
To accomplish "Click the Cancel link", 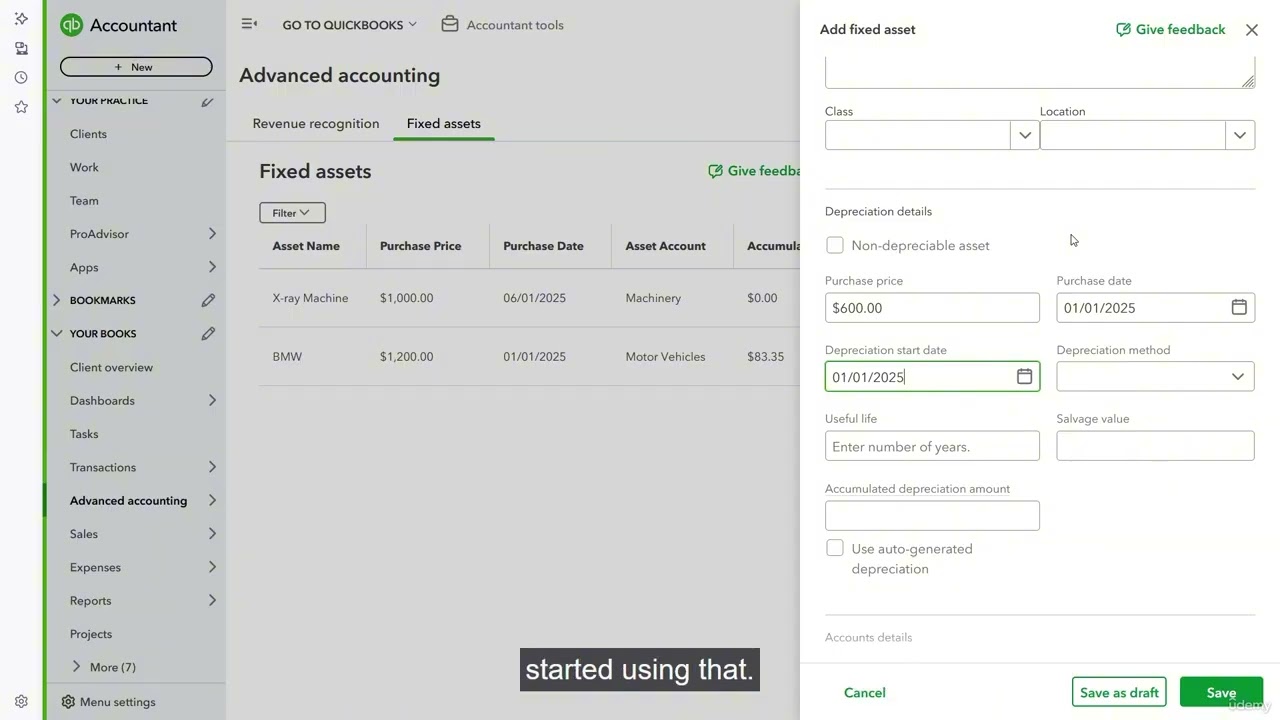I will click(864, 692).
